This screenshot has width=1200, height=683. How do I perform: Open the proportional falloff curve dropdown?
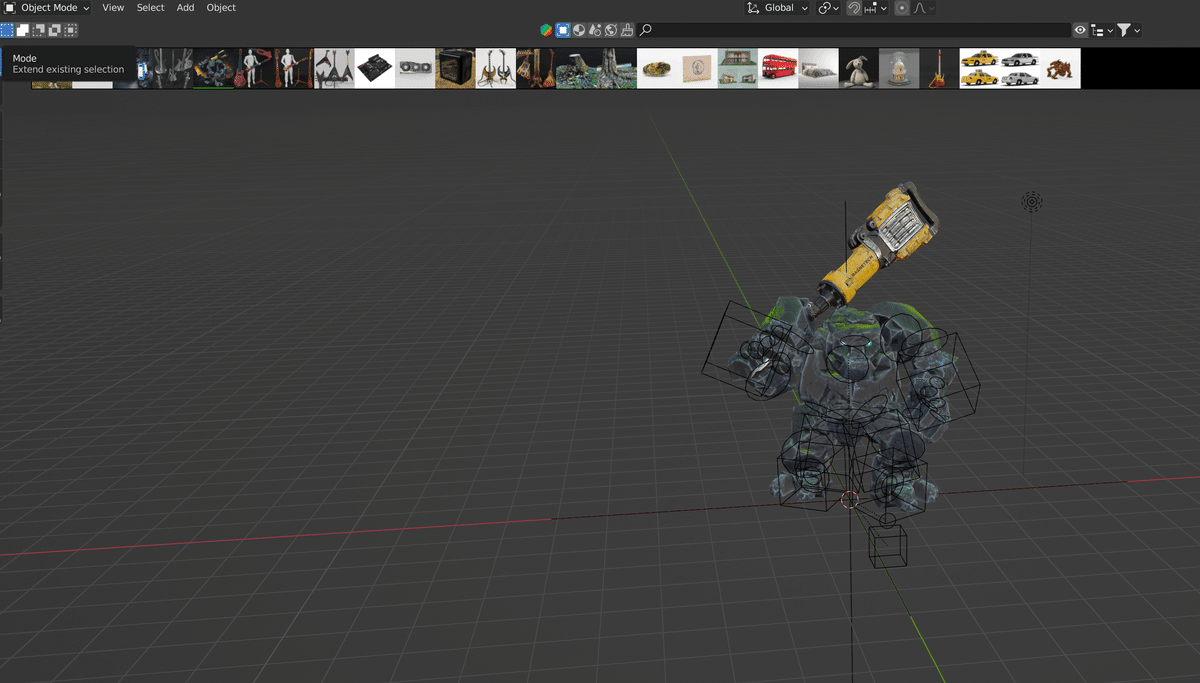click(925, 8)
